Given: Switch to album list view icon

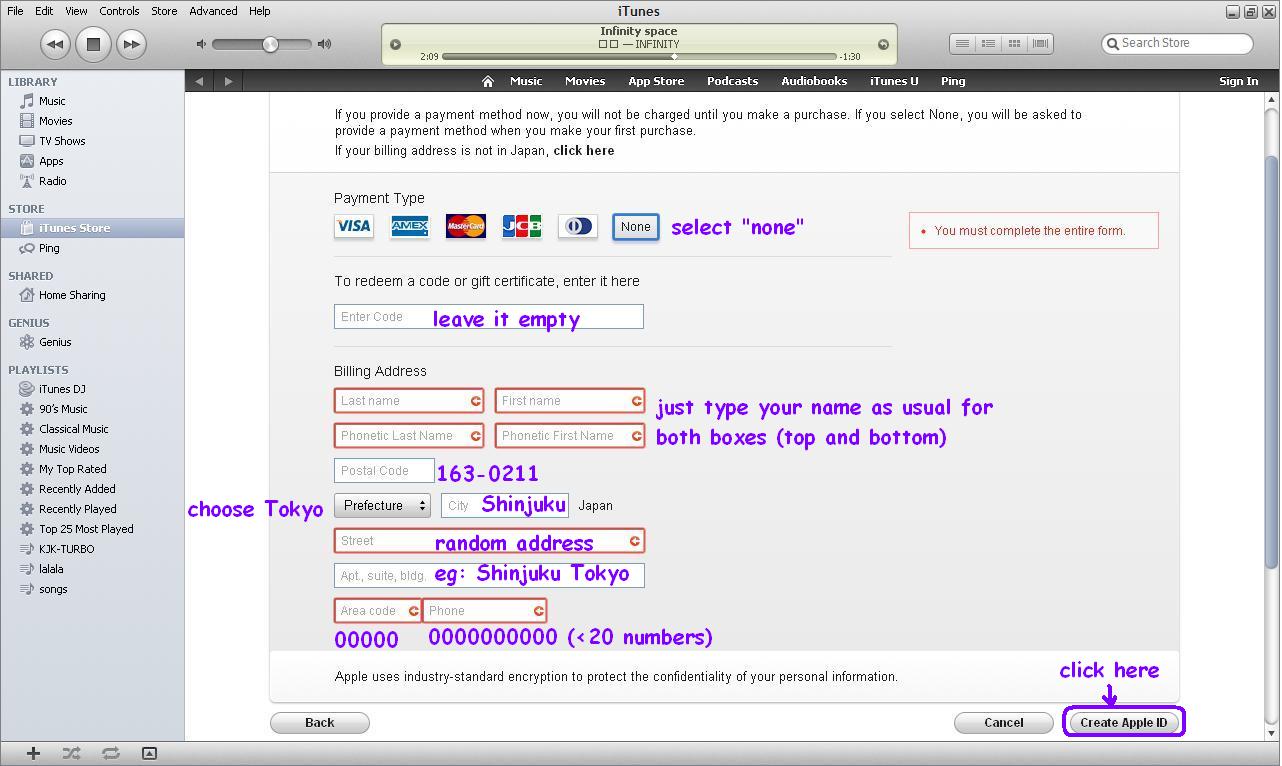Looking at the screenshot, I should pyautogui.click(x=988, y=43).
